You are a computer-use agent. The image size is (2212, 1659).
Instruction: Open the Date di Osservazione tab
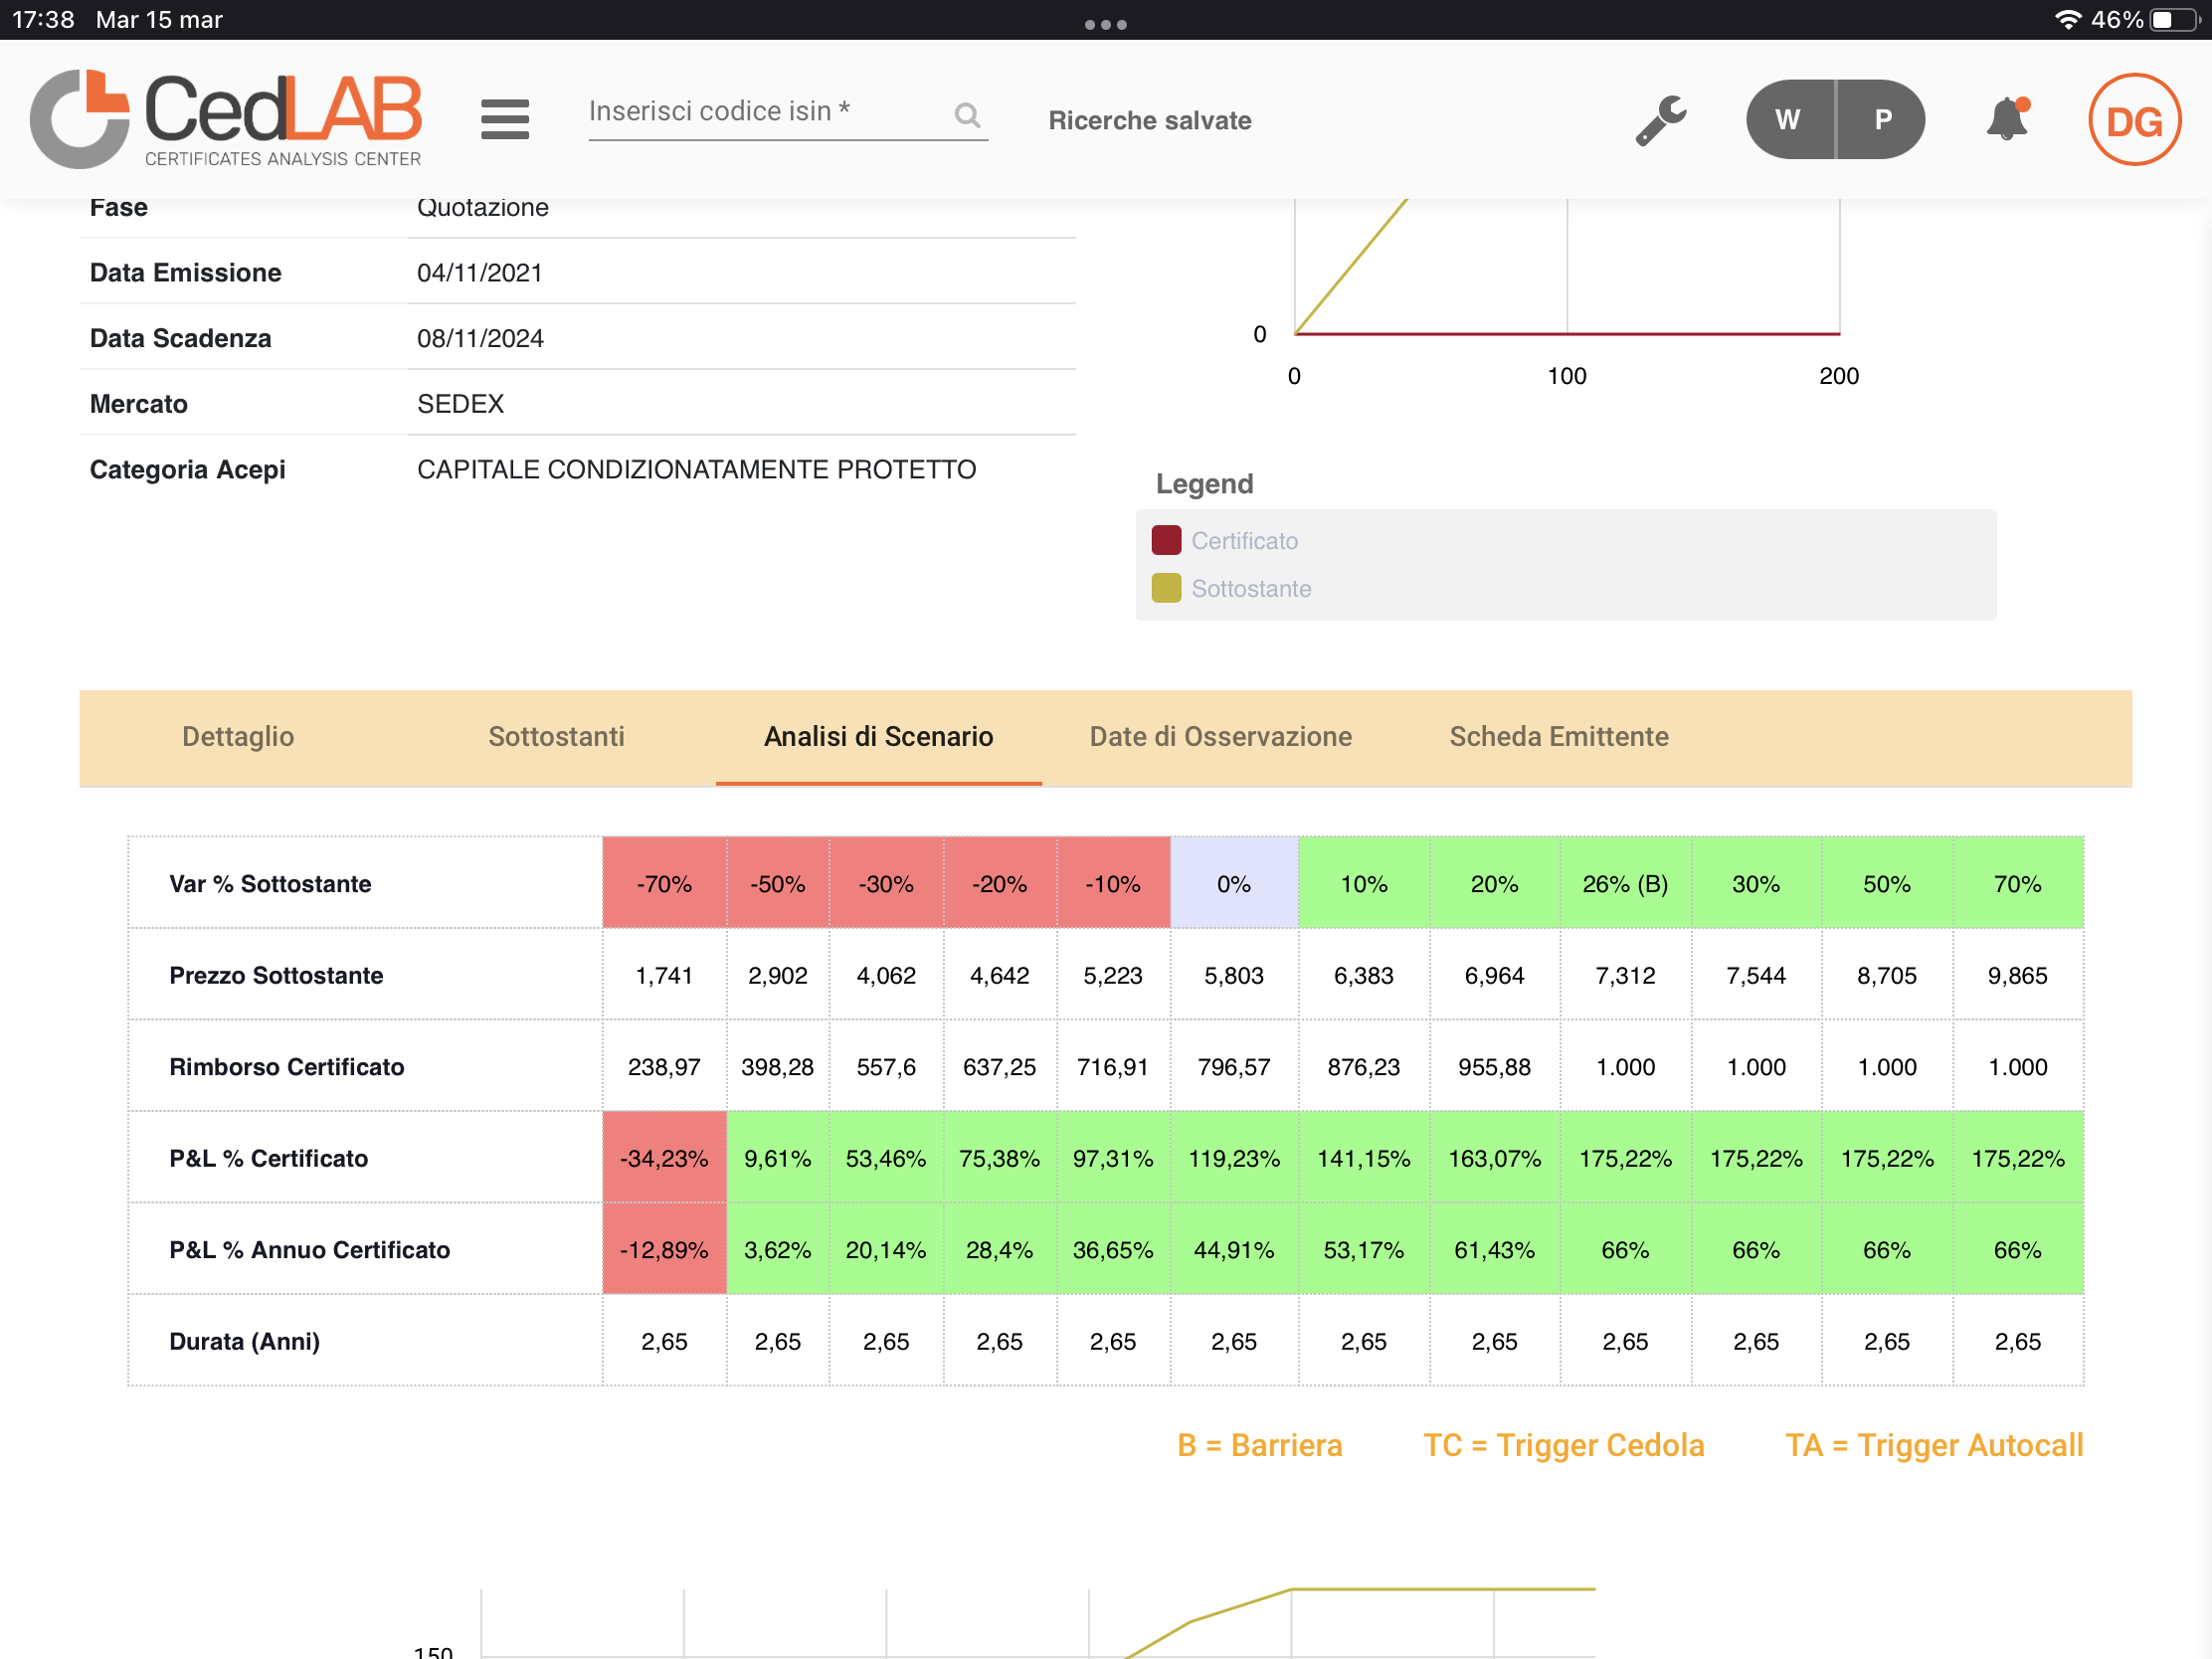[1220, 737]
